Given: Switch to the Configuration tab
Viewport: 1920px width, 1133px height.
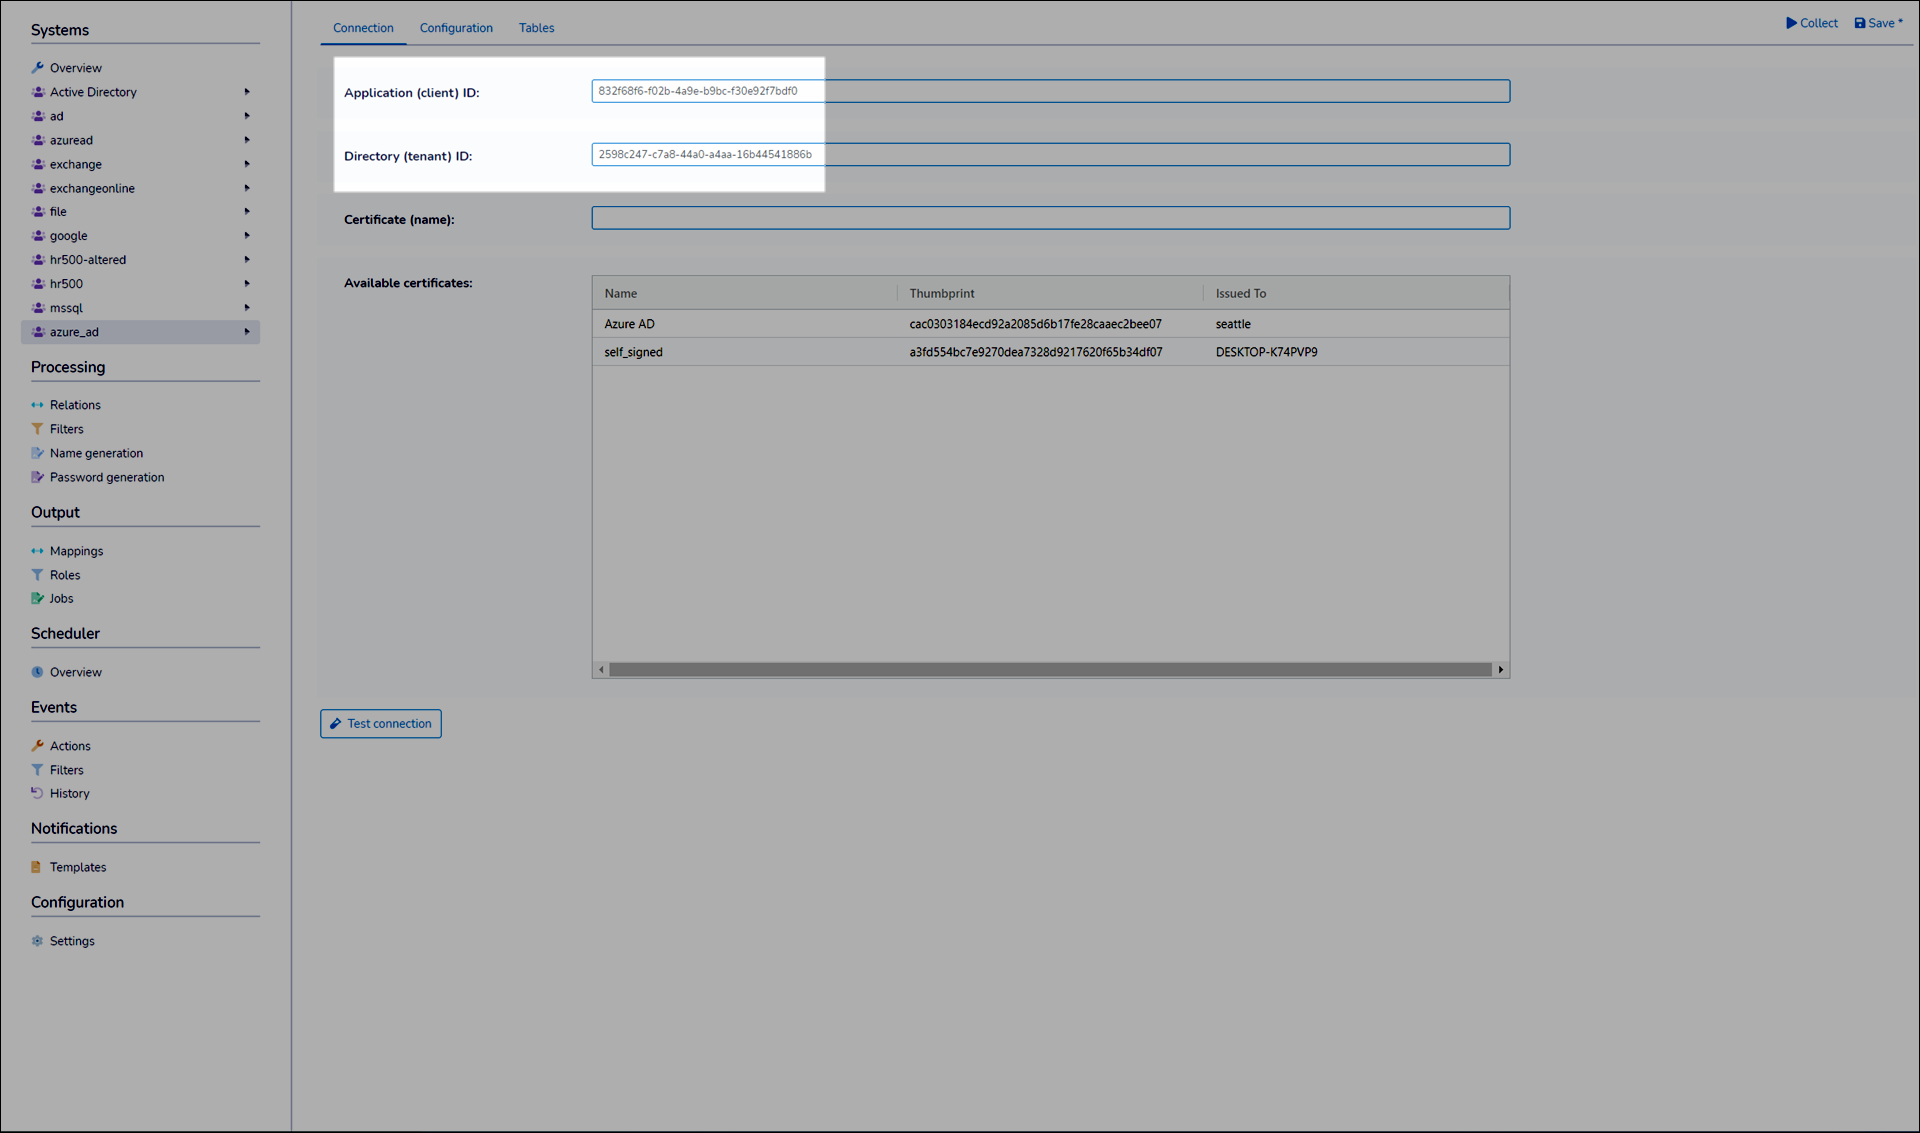Looking at the screenshot, I should pyautogui.click(x=456, y=28).
